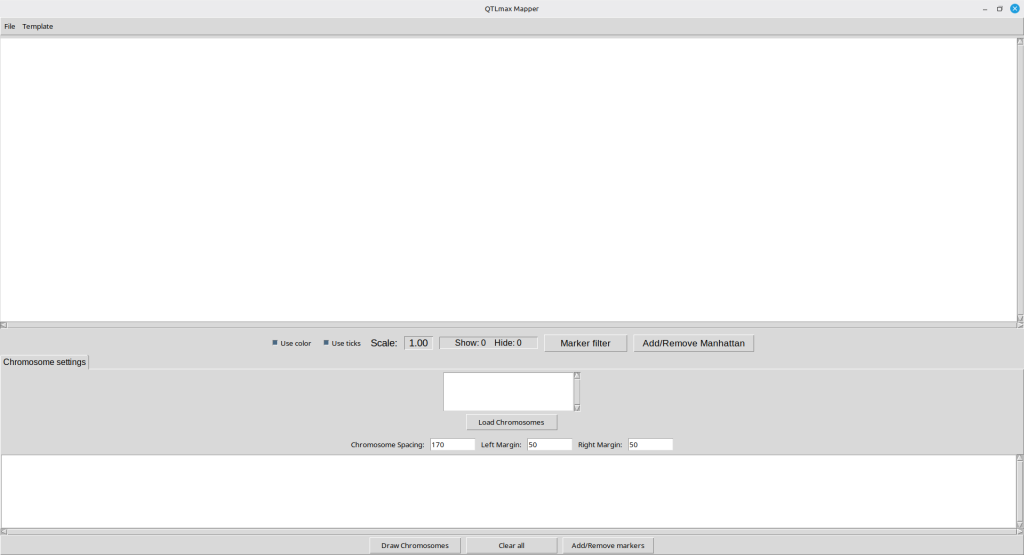Viewport: 1024px width, 555px height.
Task: Switch to the Chromosome settings tab
Action: coord(45,362)
